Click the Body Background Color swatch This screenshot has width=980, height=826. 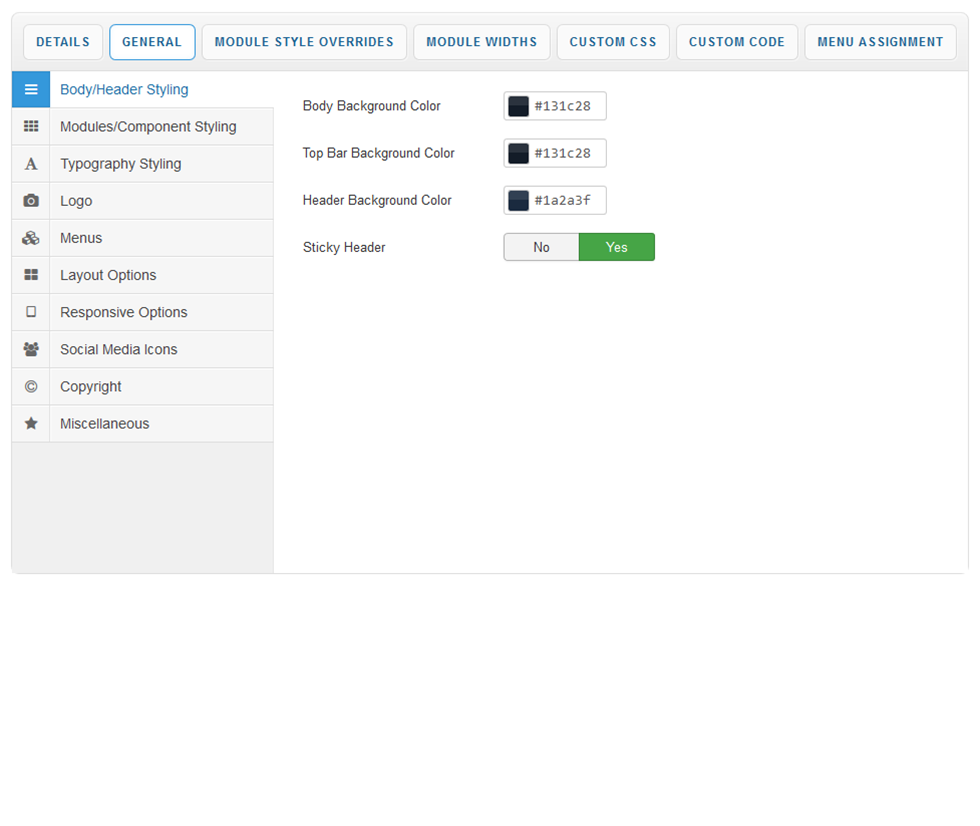(x=518, y=106)
